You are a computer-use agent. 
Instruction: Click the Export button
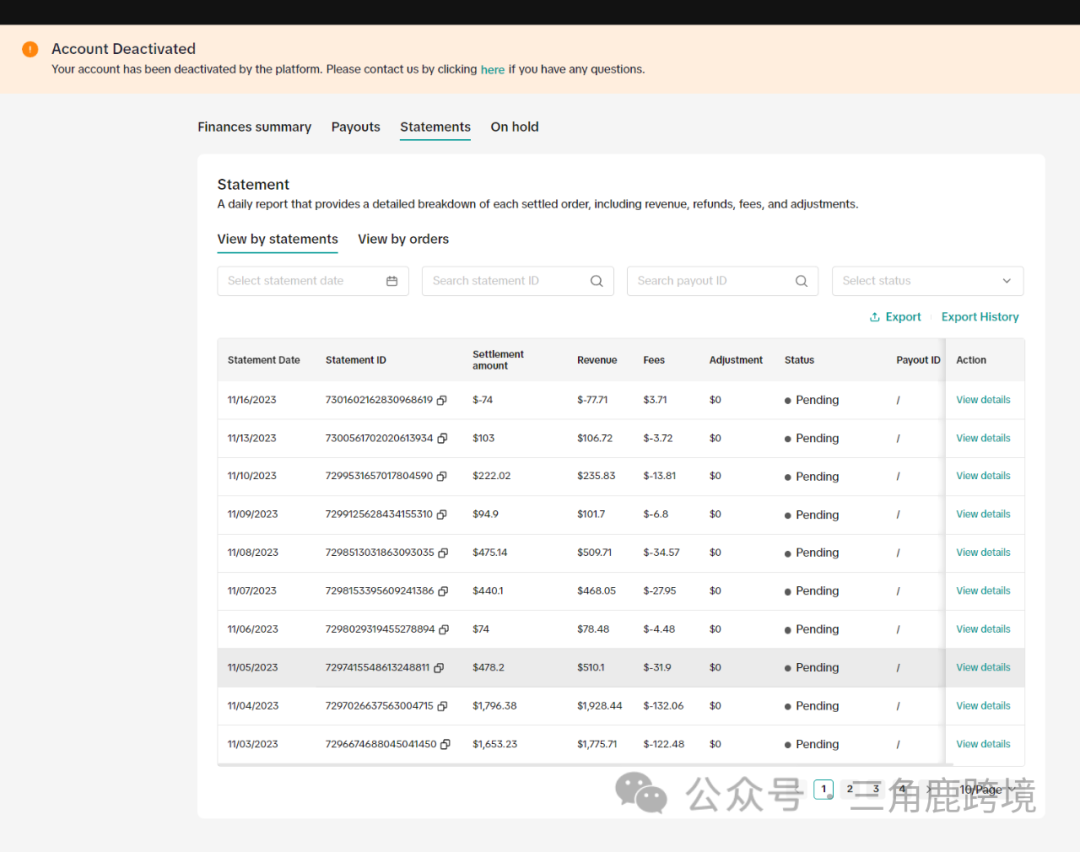coord(895,317)
